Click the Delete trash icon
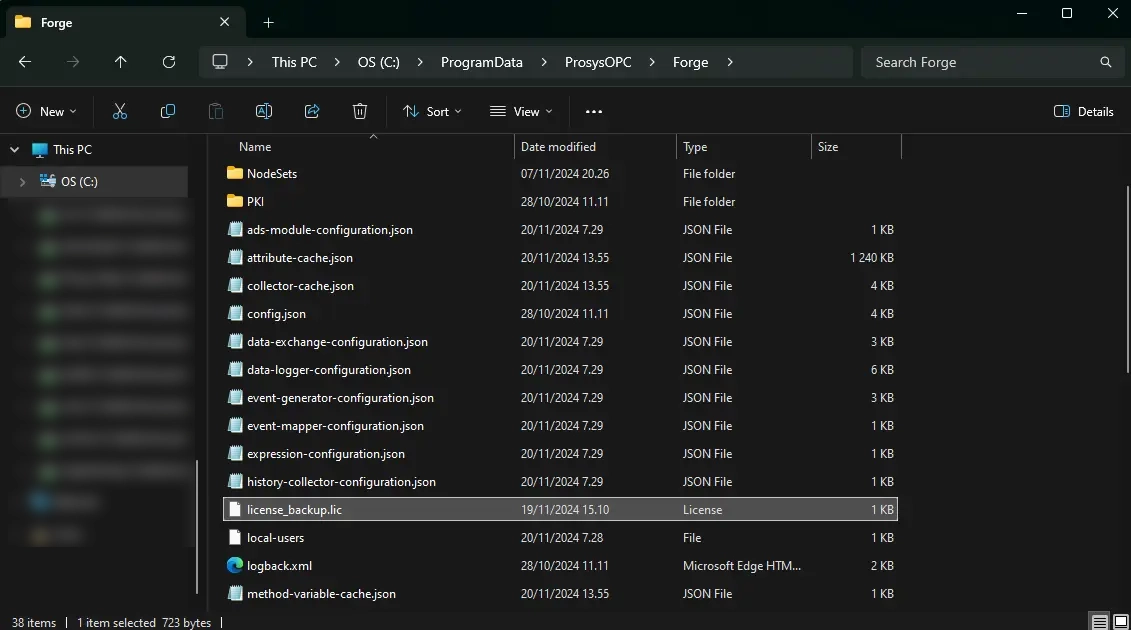 click(x=360, y=111)
